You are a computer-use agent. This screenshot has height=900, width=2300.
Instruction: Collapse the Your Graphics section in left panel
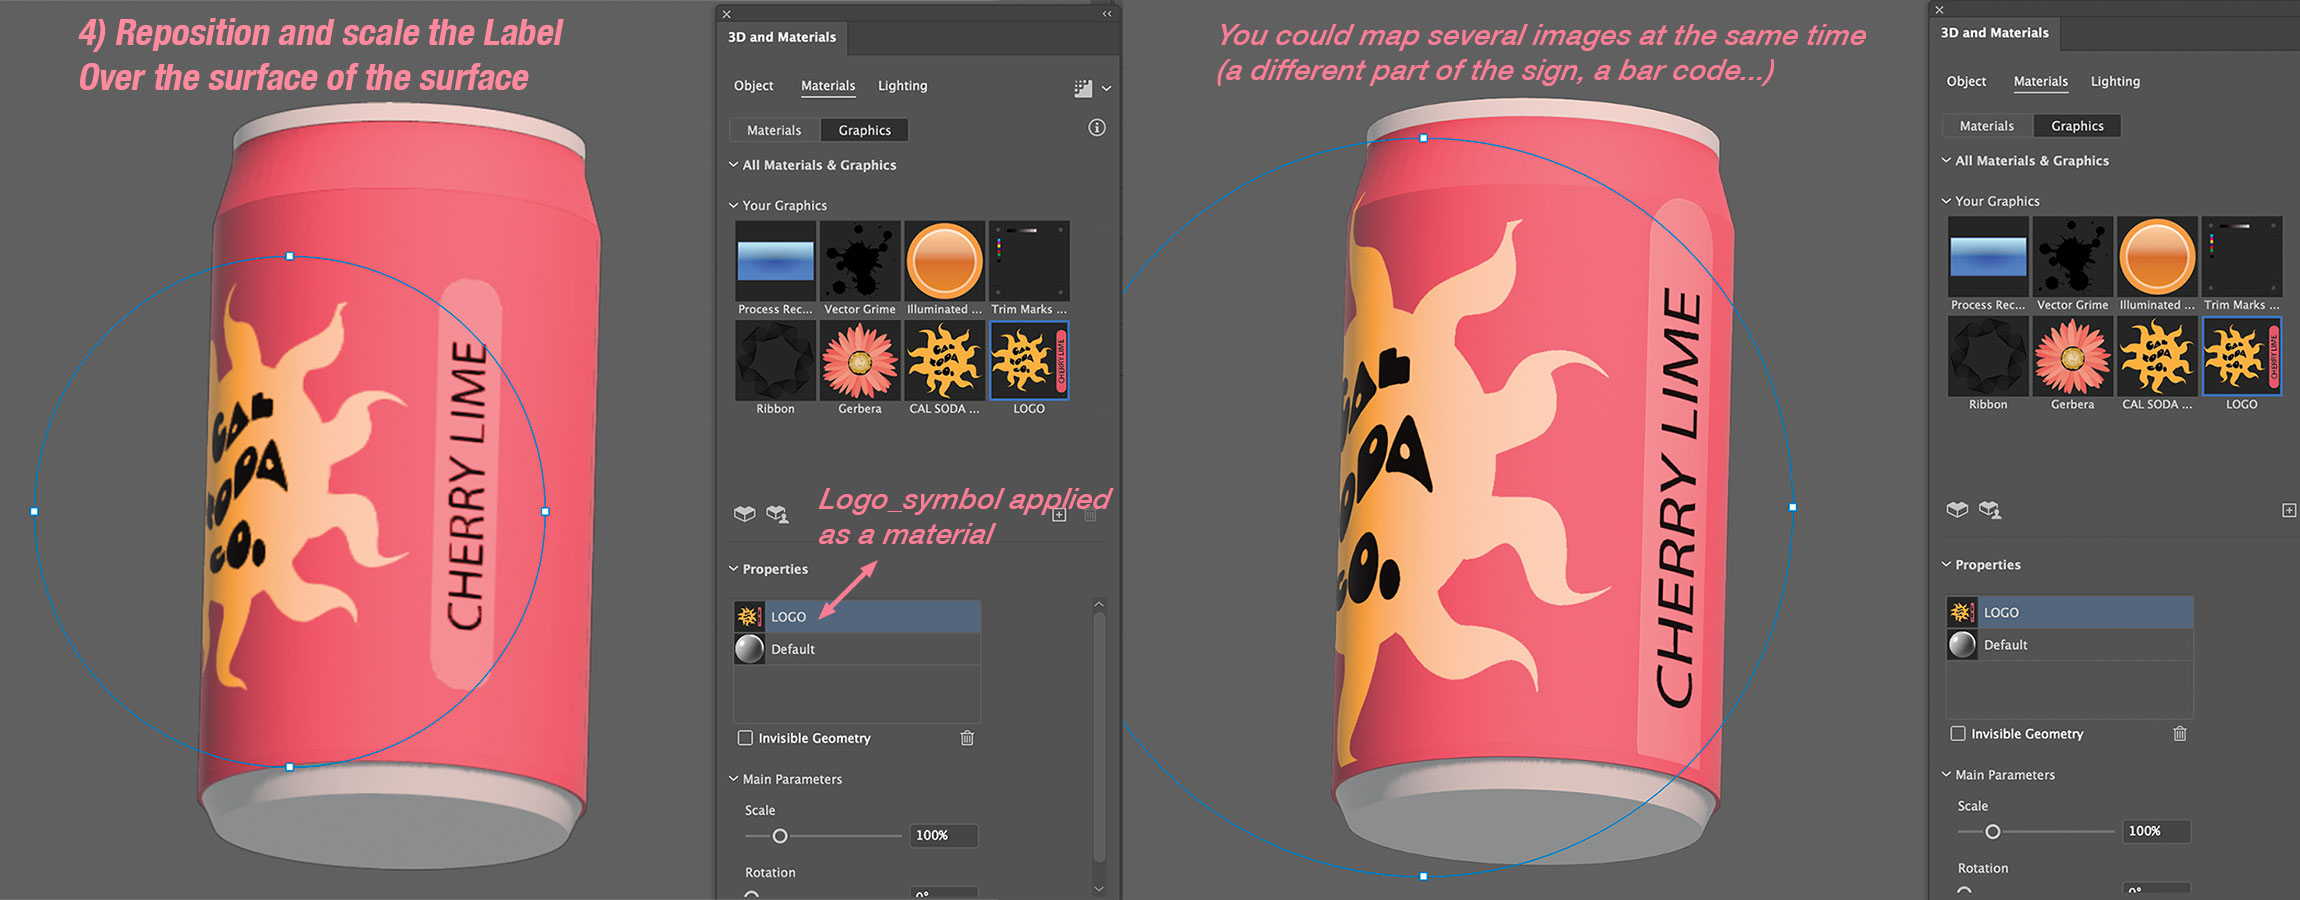click(733, 205)
